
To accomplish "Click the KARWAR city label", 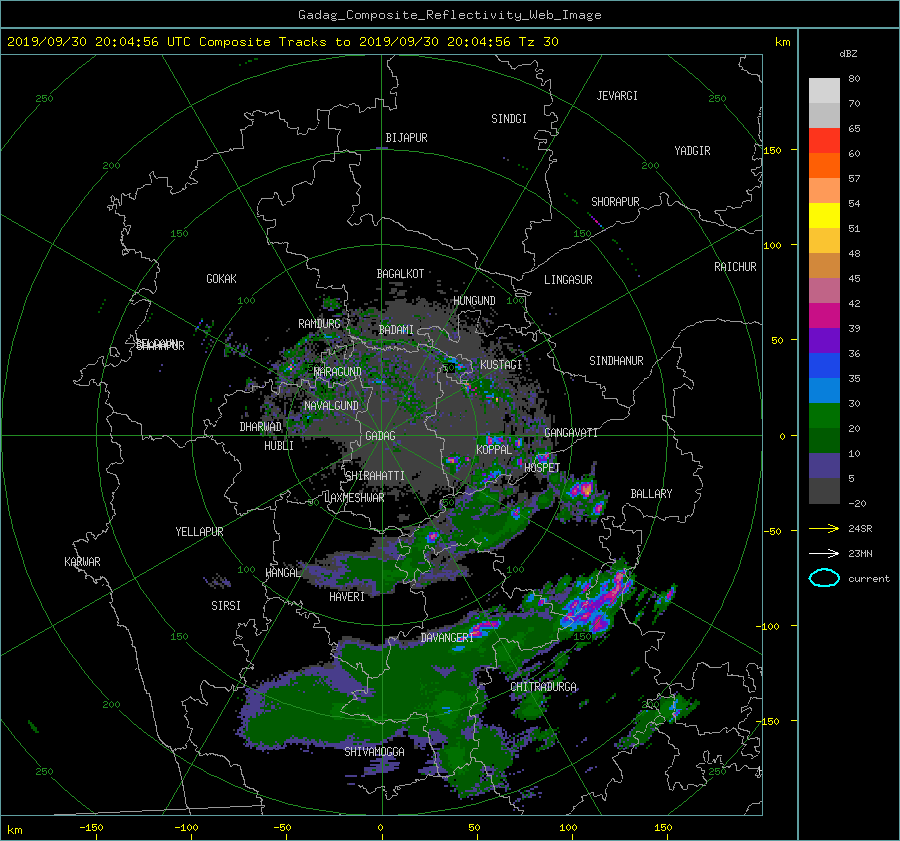I will (82, 562).
